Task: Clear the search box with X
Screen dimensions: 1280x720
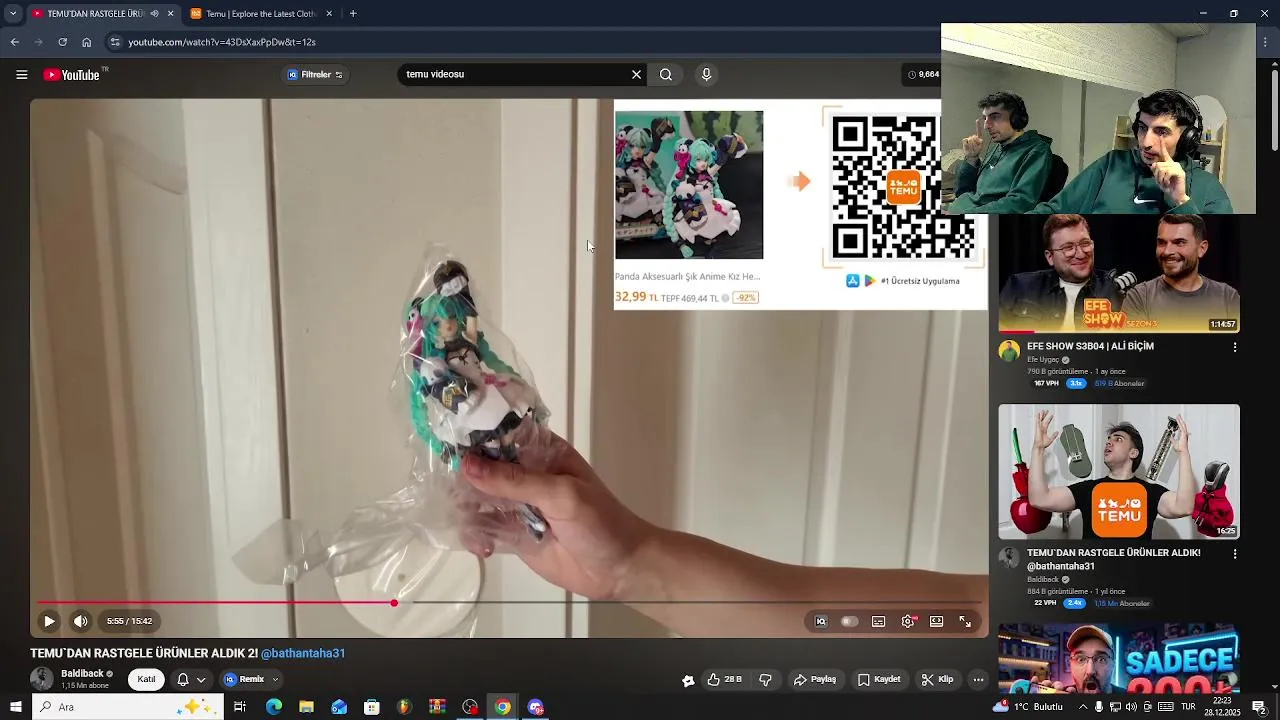Action: coord(636,74)
